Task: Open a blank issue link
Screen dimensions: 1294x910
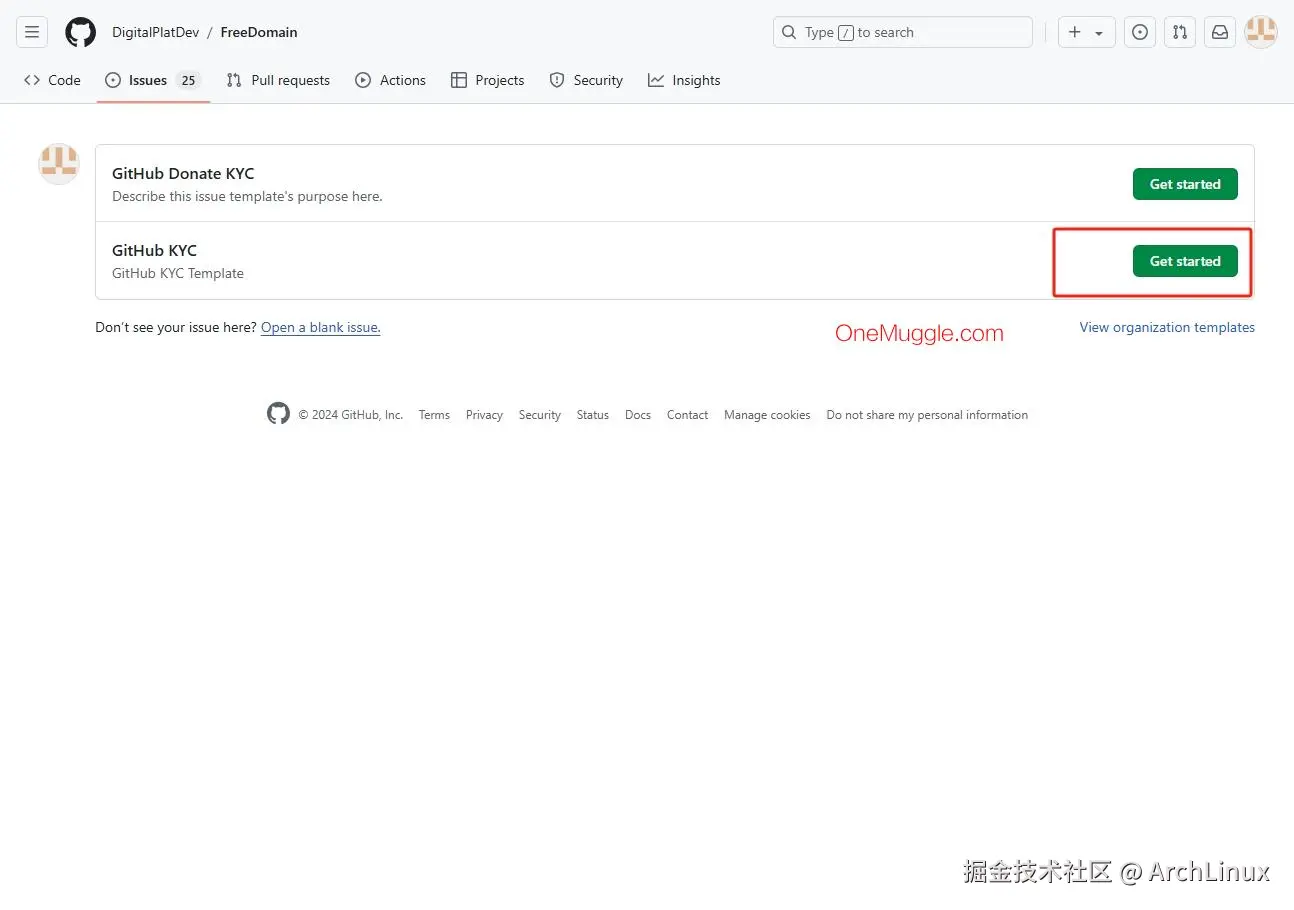Action: click(x=321, y=327)
